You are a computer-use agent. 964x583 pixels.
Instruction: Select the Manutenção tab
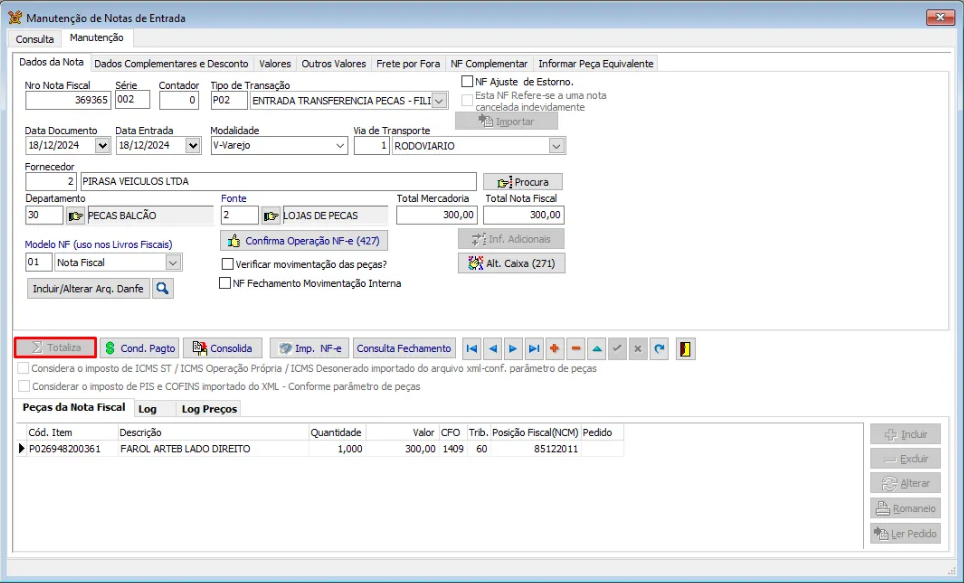point(97,38)
